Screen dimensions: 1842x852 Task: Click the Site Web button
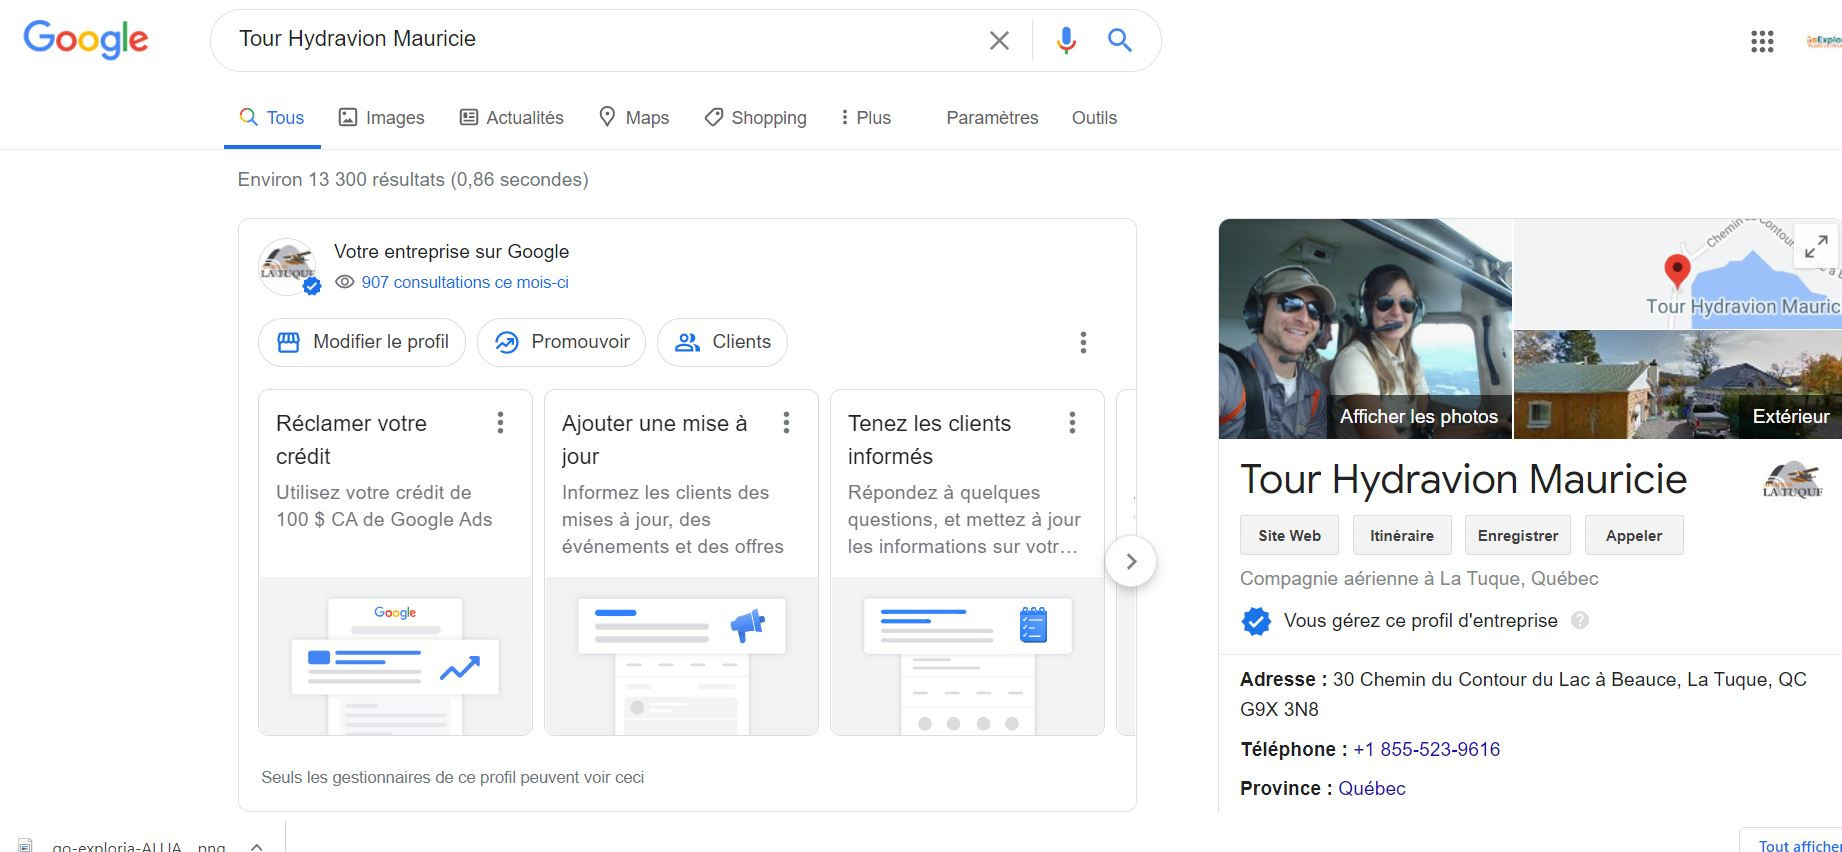point(1289,535)
